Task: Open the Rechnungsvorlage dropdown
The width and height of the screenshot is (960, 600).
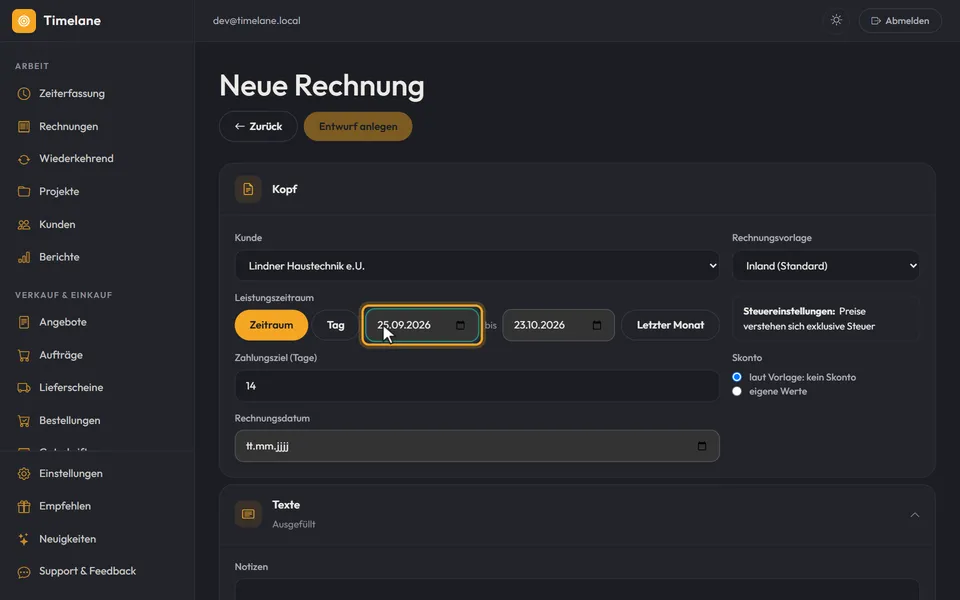Action: (826, 266)
